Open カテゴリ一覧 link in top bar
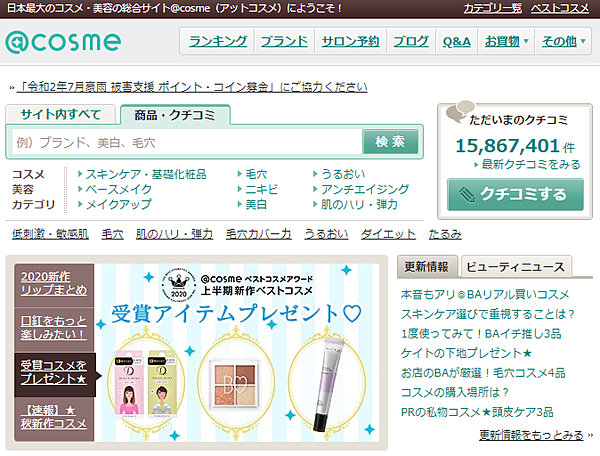 [x=492, y=8]
